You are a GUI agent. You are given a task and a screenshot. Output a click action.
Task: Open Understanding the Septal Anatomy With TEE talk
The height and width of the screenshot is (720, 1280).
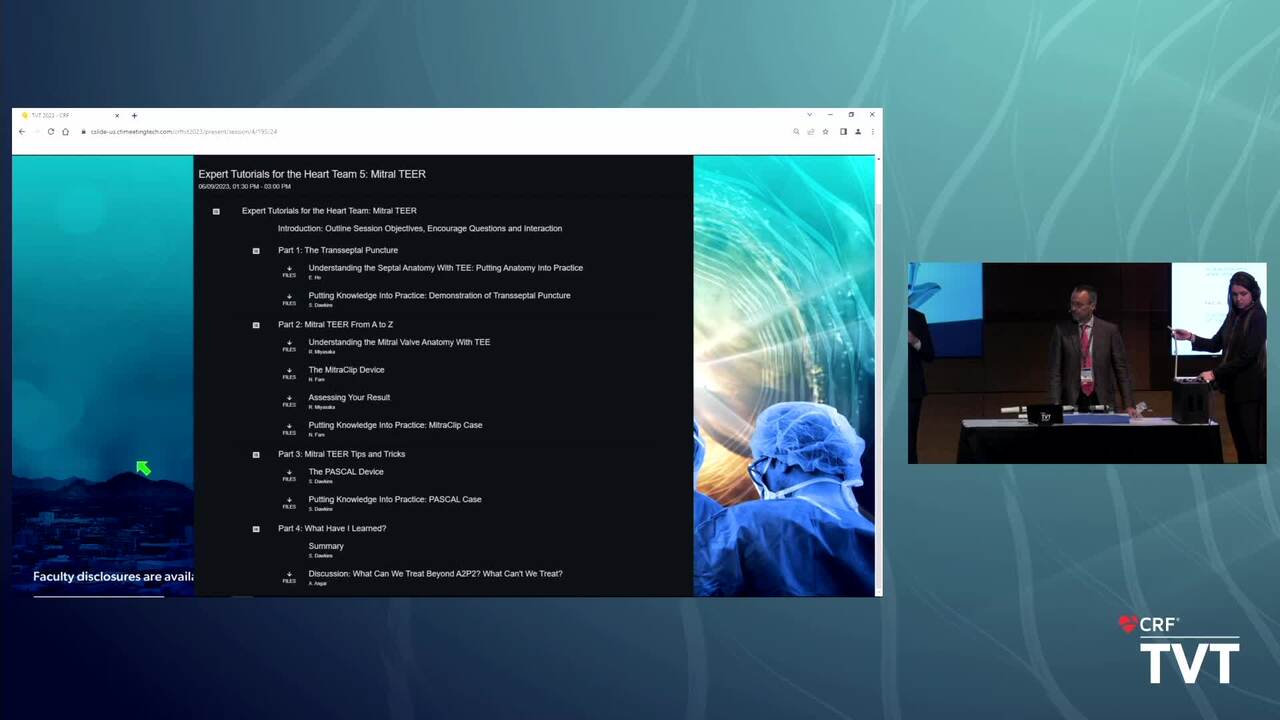445,268
